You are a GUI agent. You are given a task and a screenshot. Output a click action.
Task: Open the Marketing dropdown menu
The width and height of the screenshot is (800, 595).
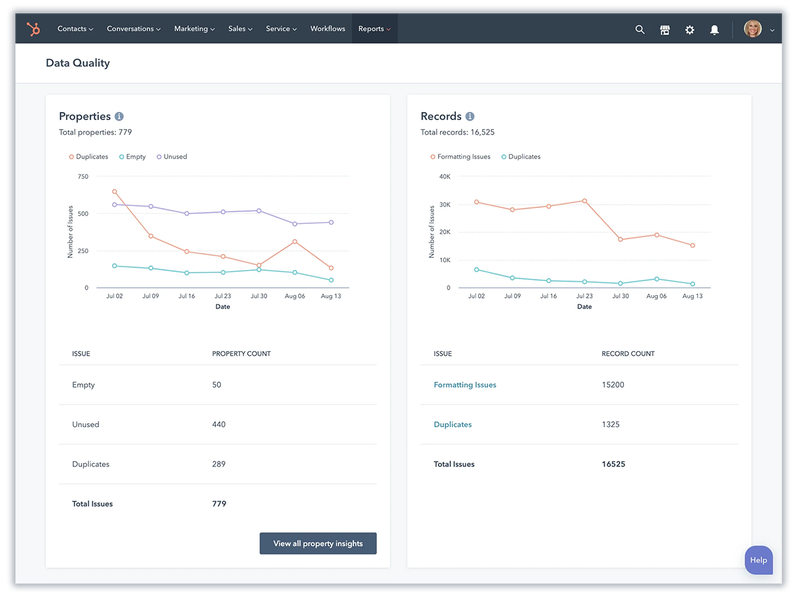[x=194, y=29]
